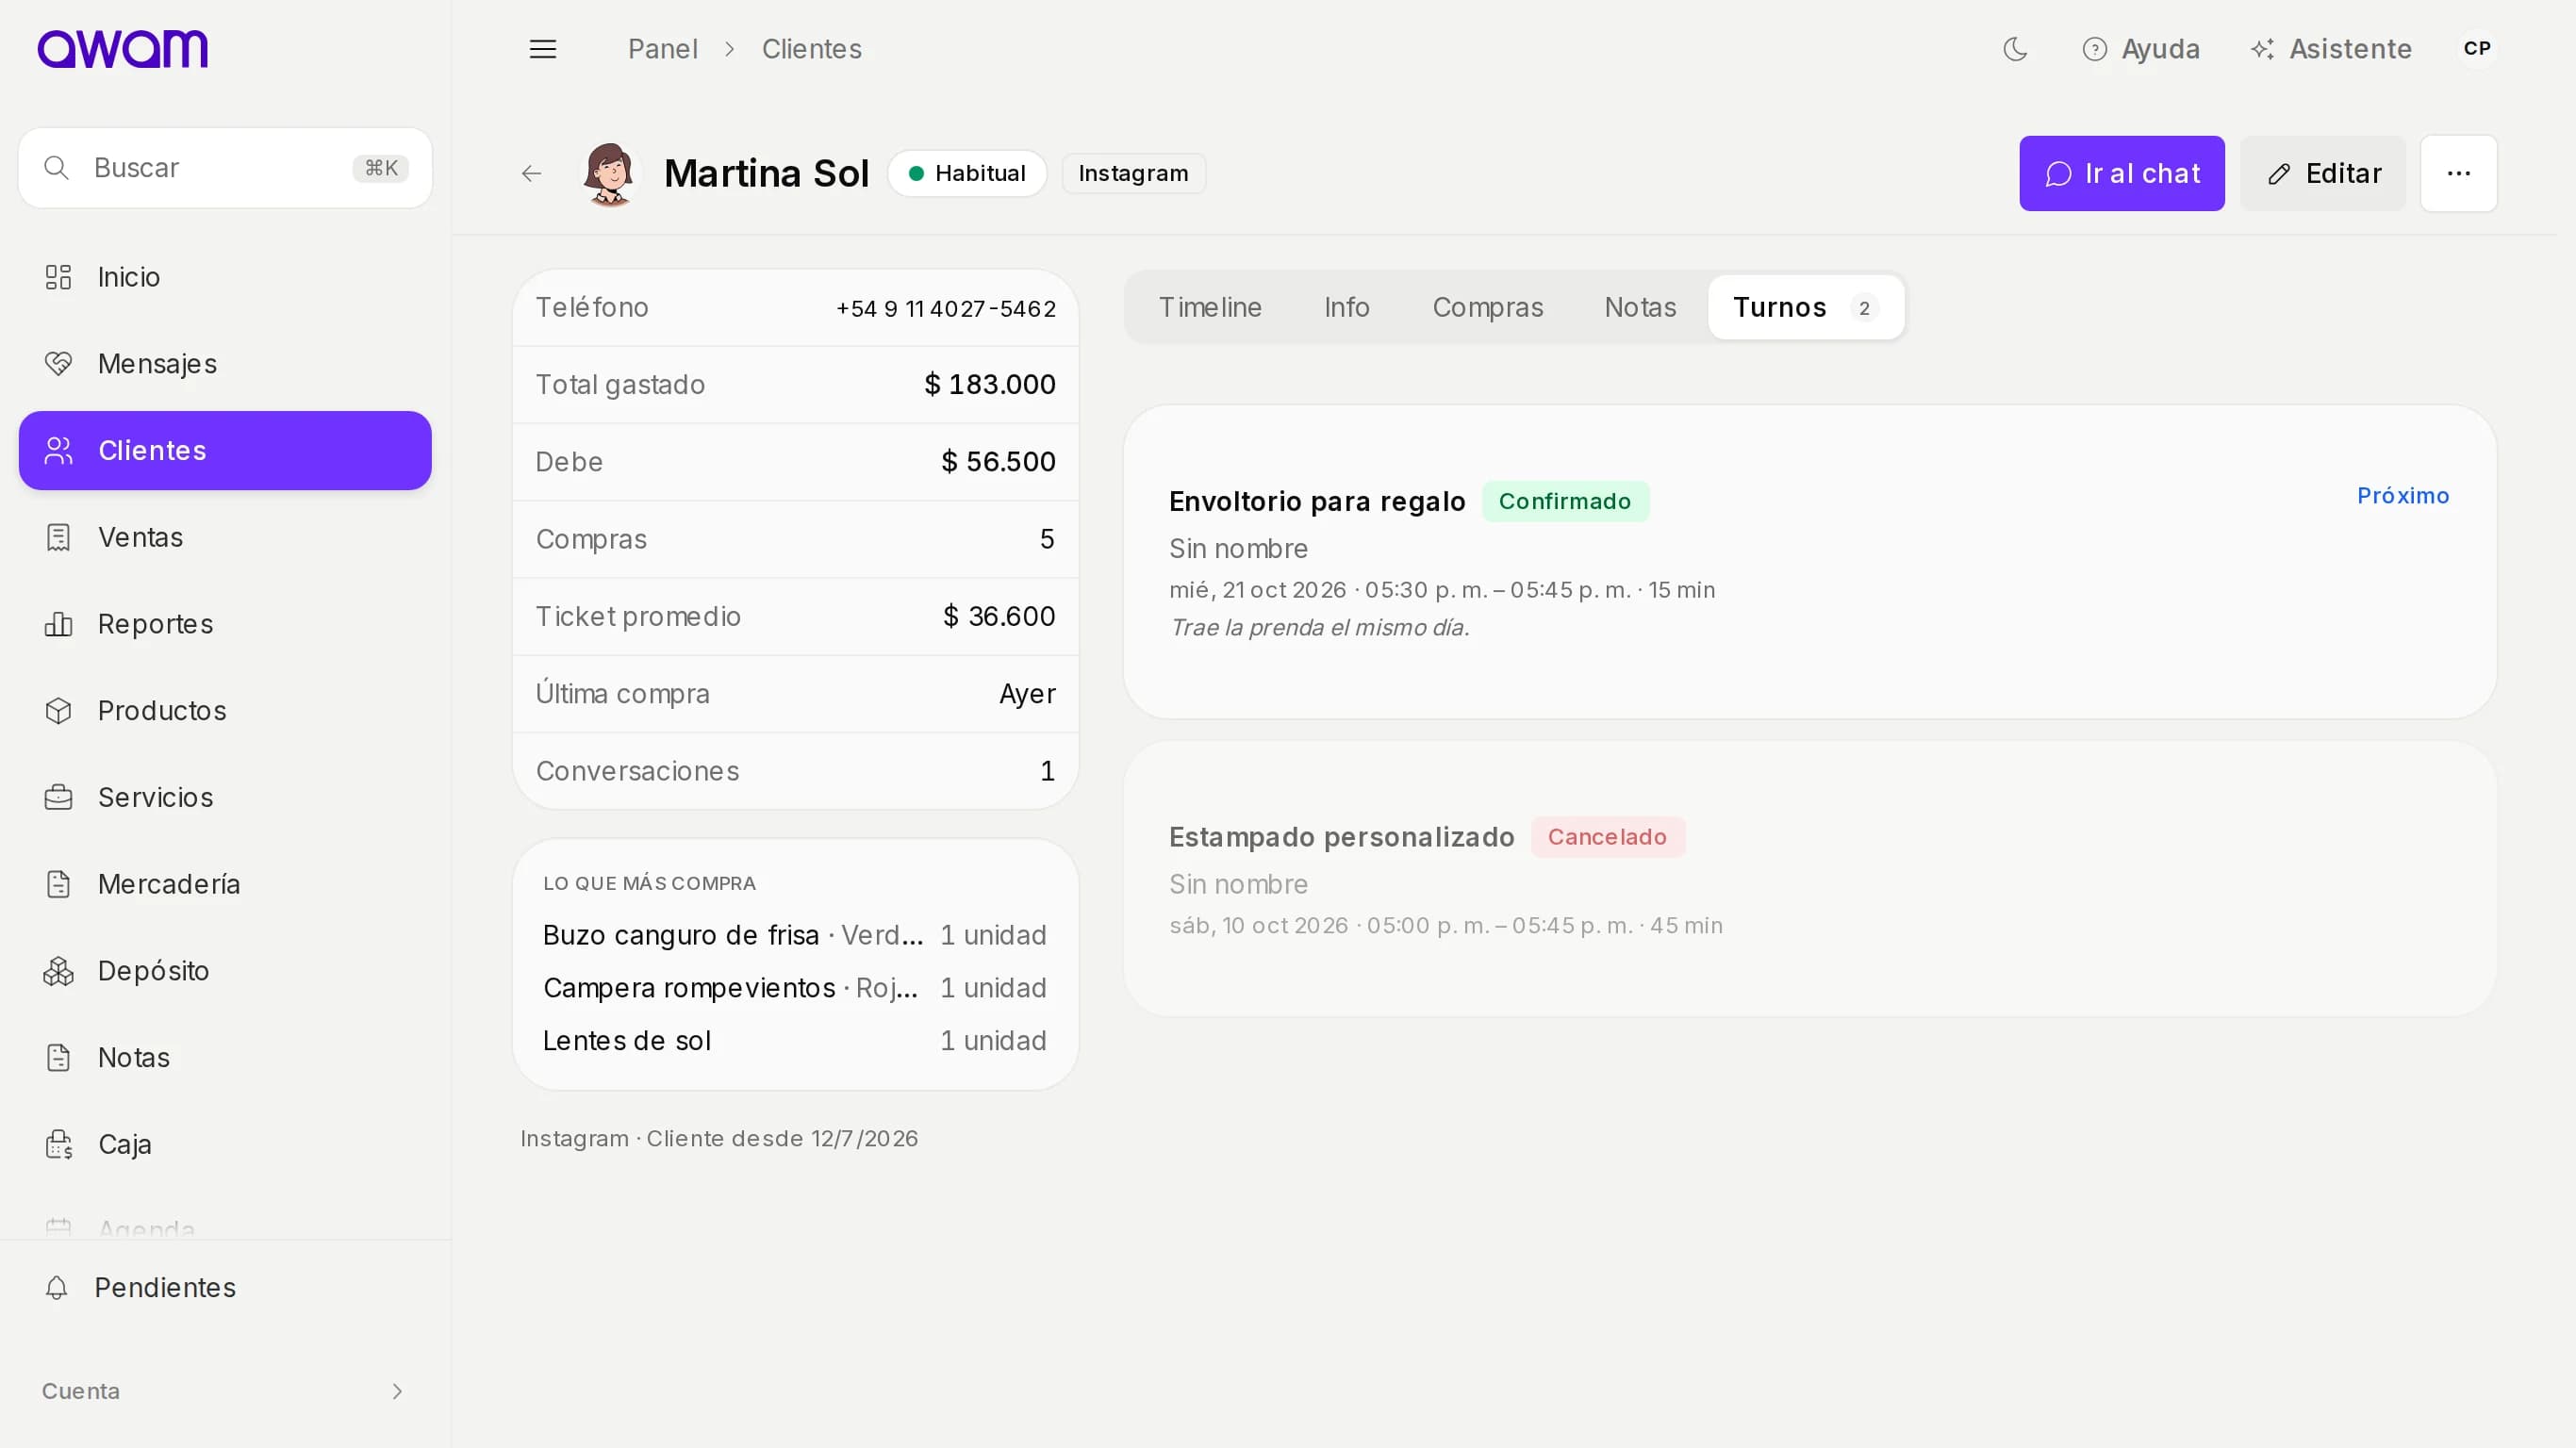Screen dimensions: 2576x1448
Task: Click the Instagram tag
Action: coord(1133,174)
